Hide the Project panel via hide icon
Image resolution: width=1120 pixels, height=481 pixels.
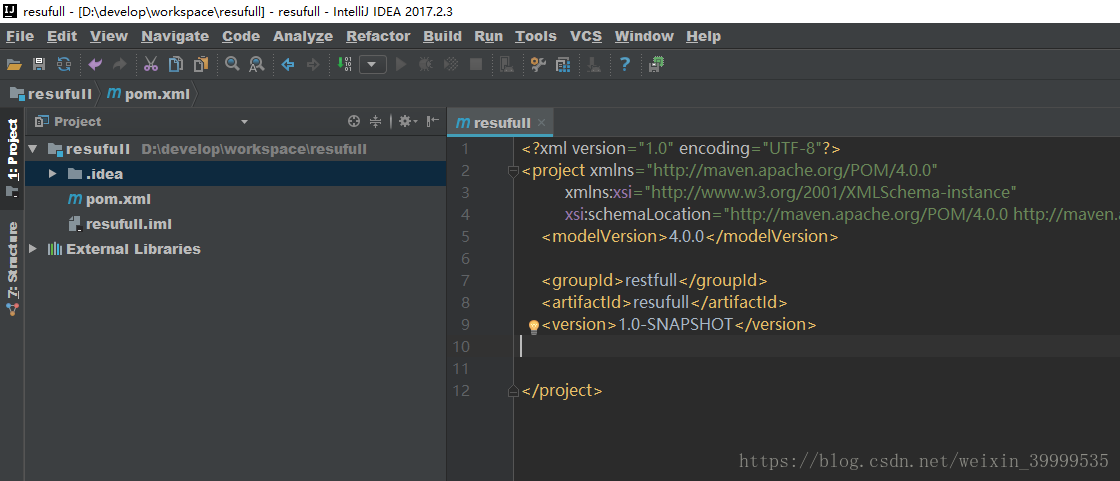432,122
